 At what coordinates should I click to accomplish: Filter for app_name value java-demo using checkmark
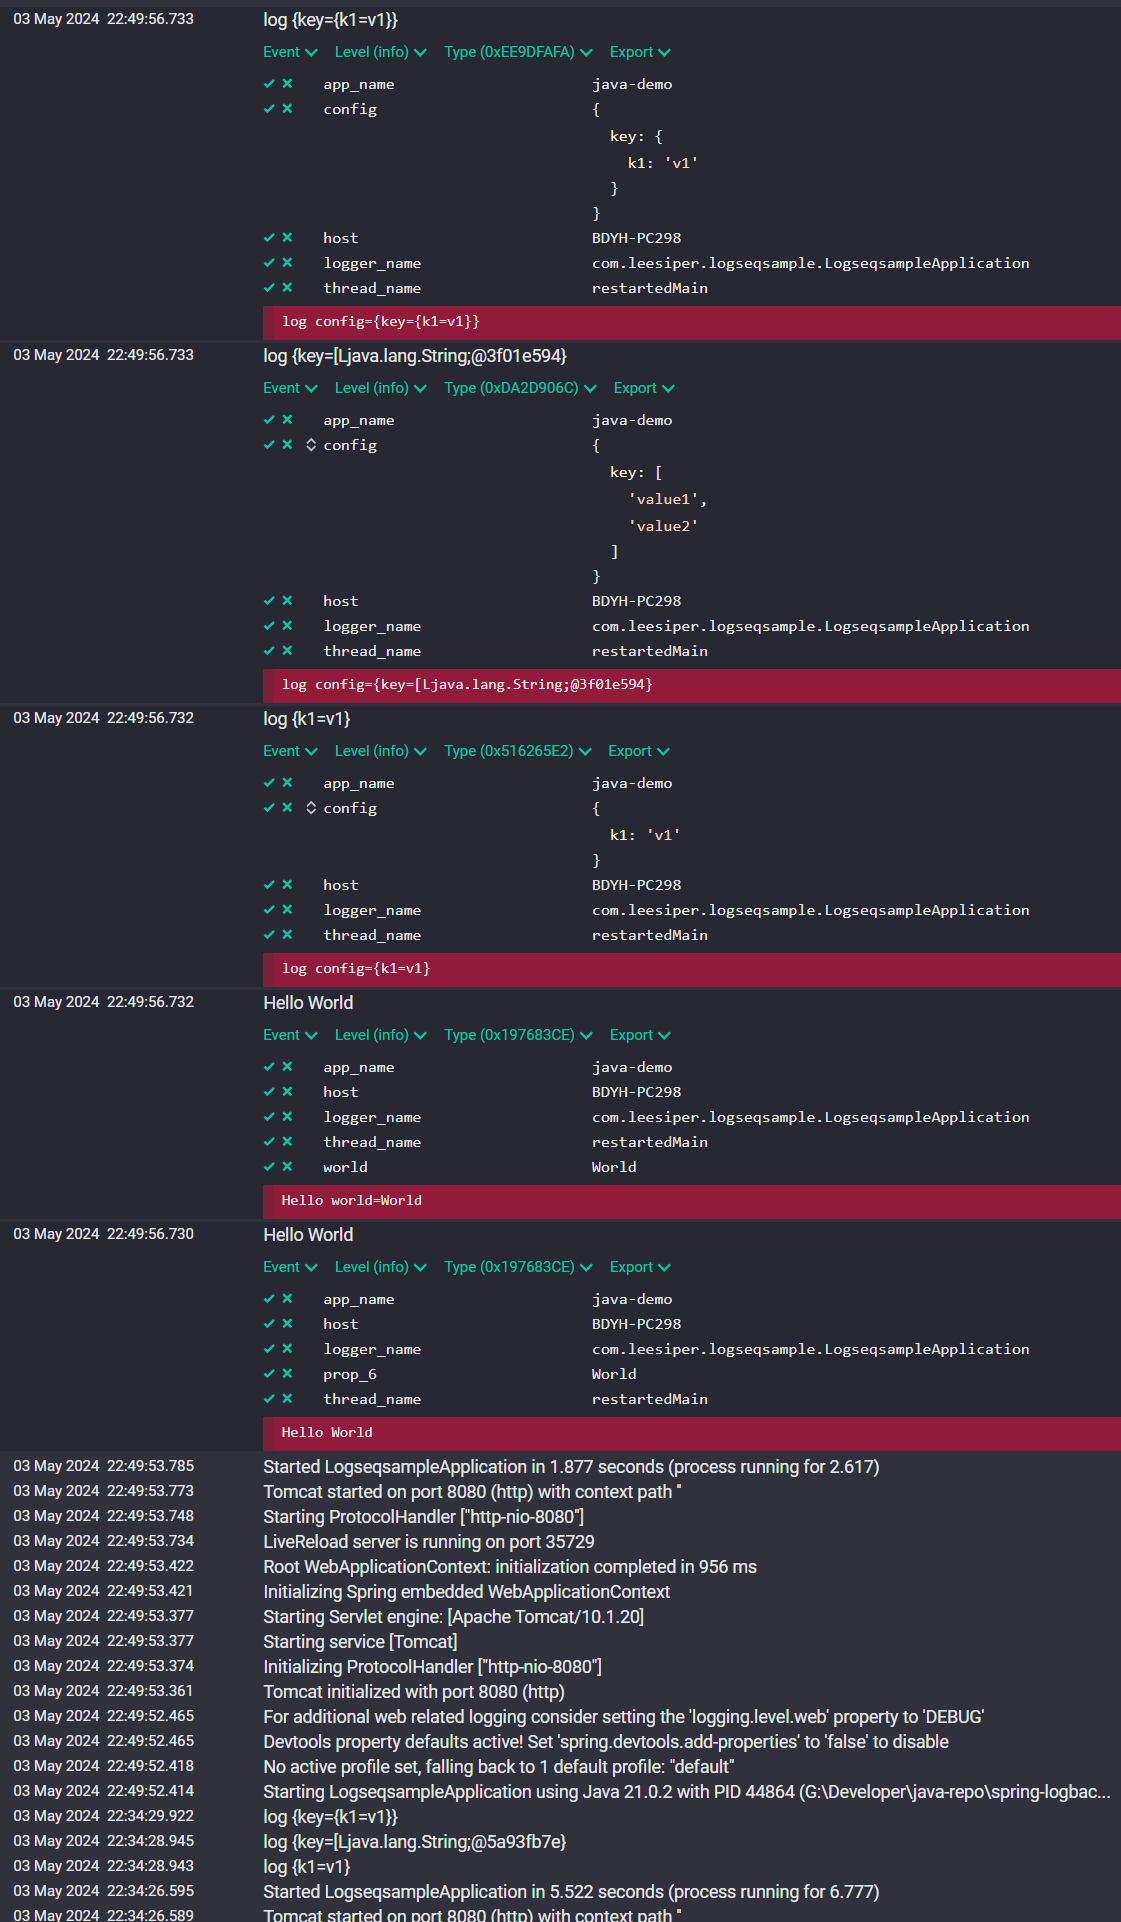268,84
